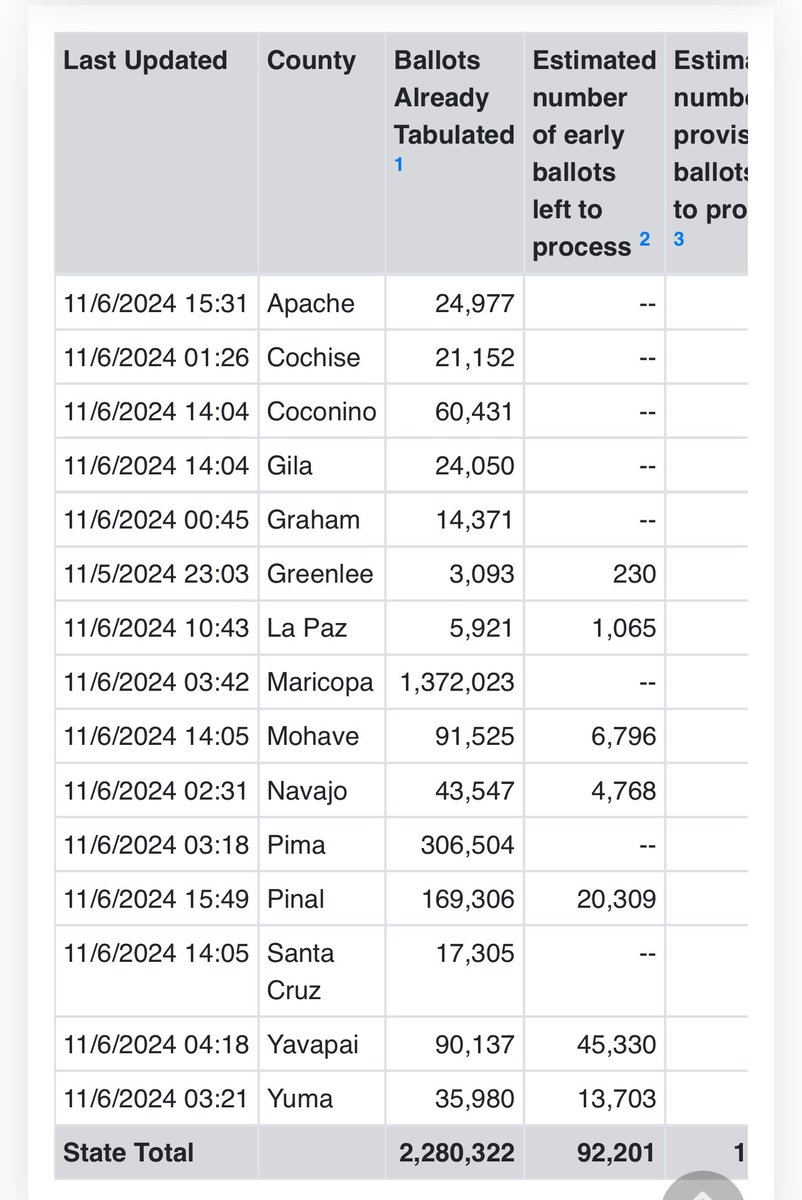Select the Santa Cruz county cell

click(300, 971)
